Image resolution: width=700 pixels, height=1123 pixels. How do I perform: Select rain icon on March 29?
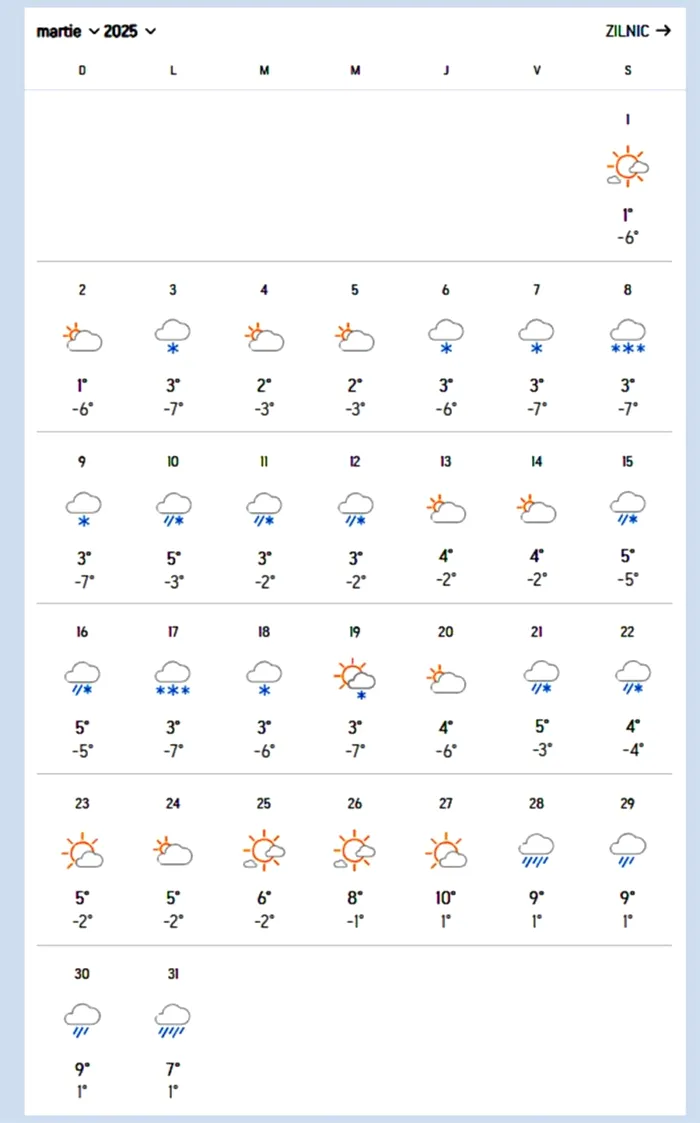[628, 851]
